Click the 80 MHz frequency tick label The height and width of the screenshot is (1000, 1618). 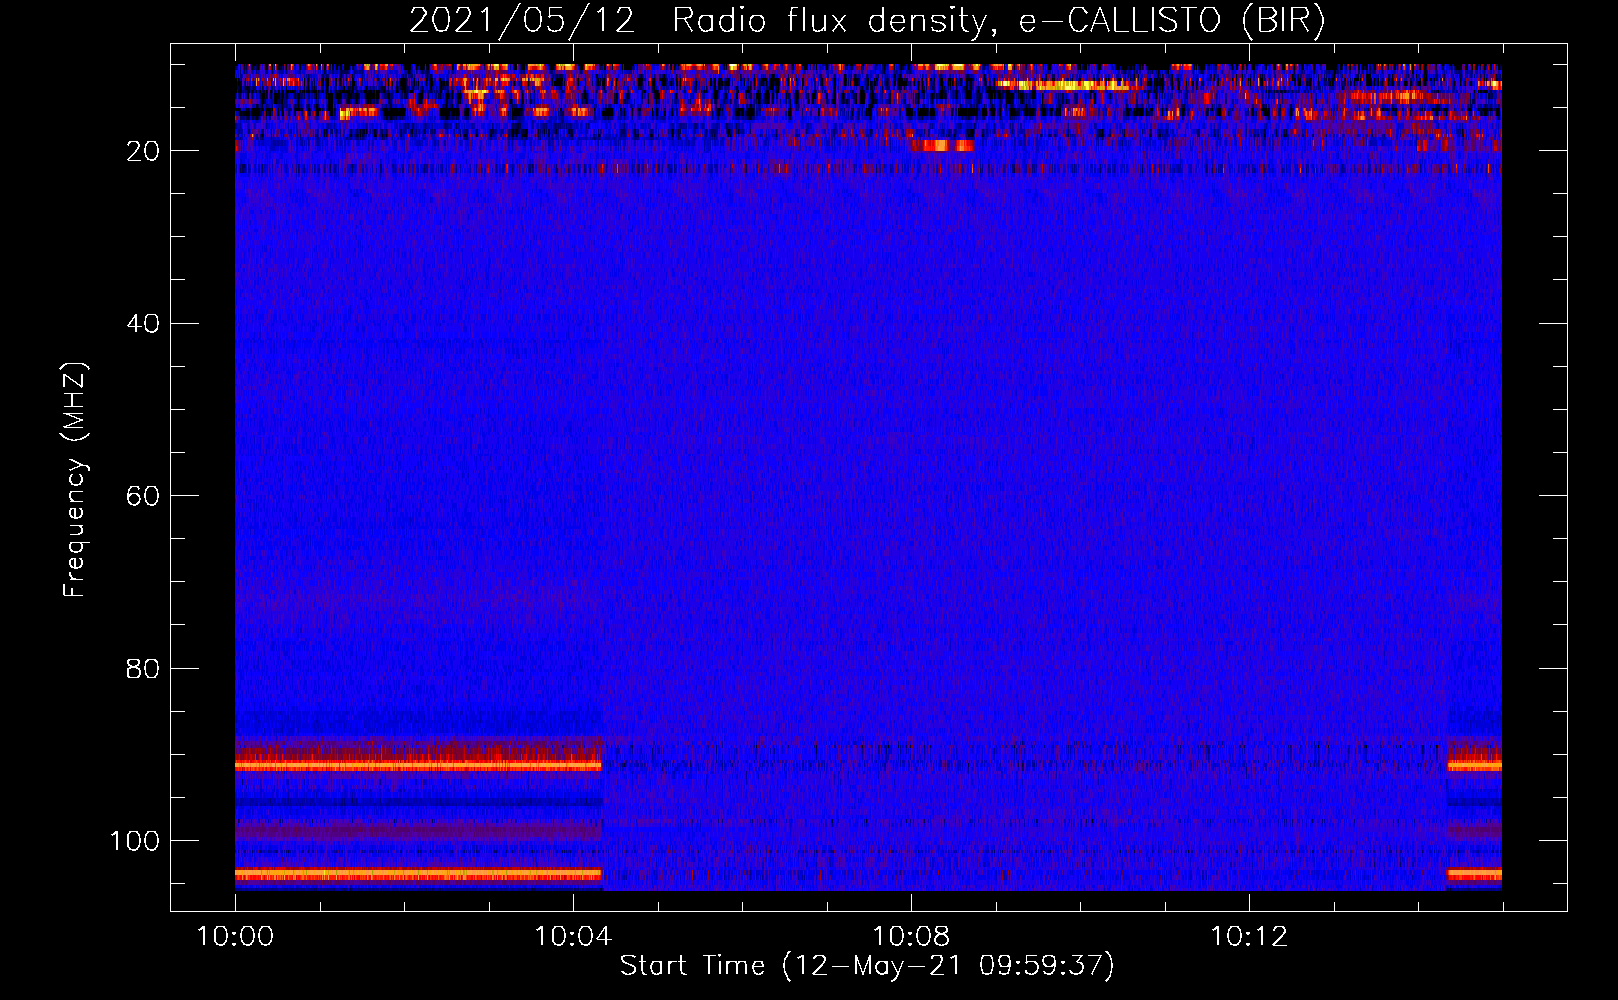pyautogui.click(x=144, y=668)
